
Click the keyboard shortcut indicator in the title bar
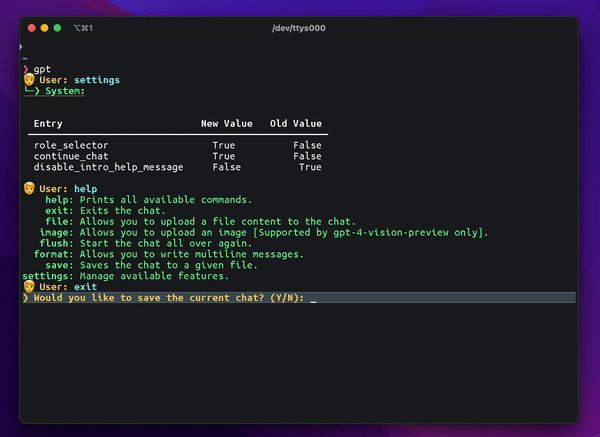[x=83, y=28]
